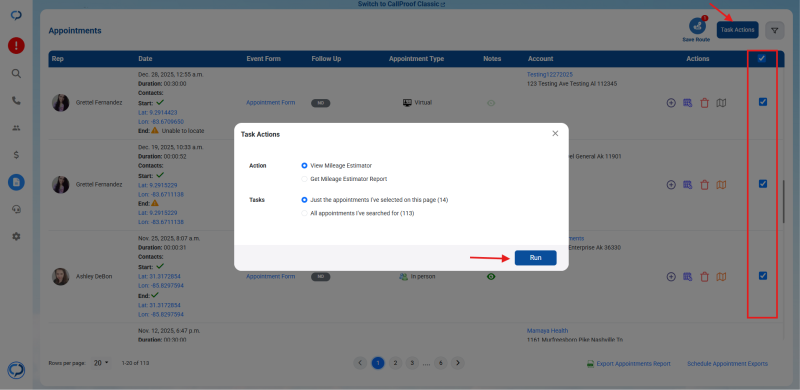The height and width of the screenshot is (390, 800).
Task: Click the add plus icon in Ashley DeBon's row
Action: [x=671, y=277]
